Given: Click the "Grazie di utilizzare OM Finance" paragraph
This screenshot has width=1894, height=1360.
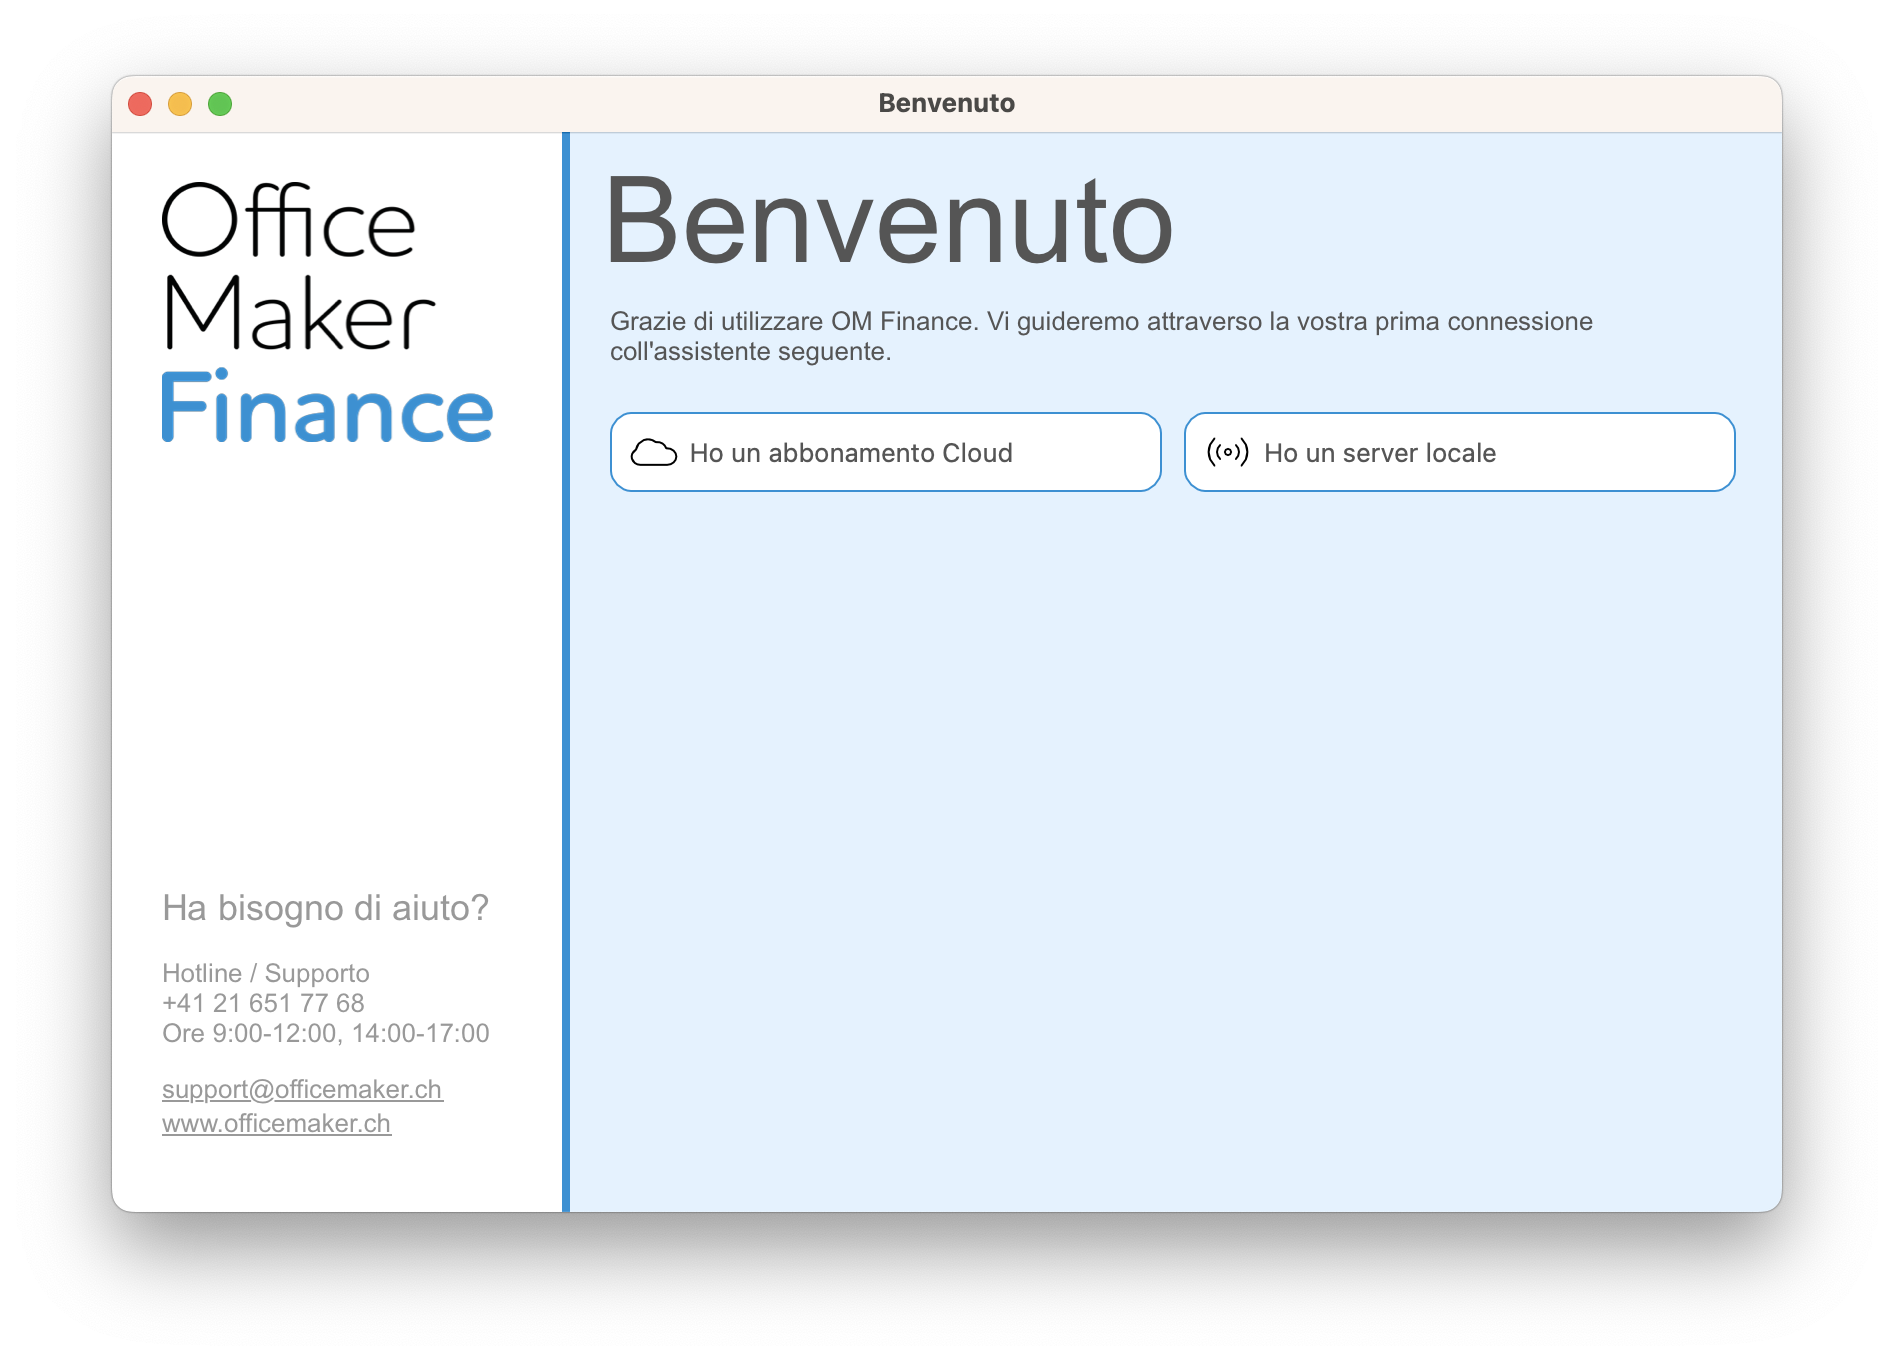Looking at the screenshot, I should pyautogui.click(x=1101, y=336).
